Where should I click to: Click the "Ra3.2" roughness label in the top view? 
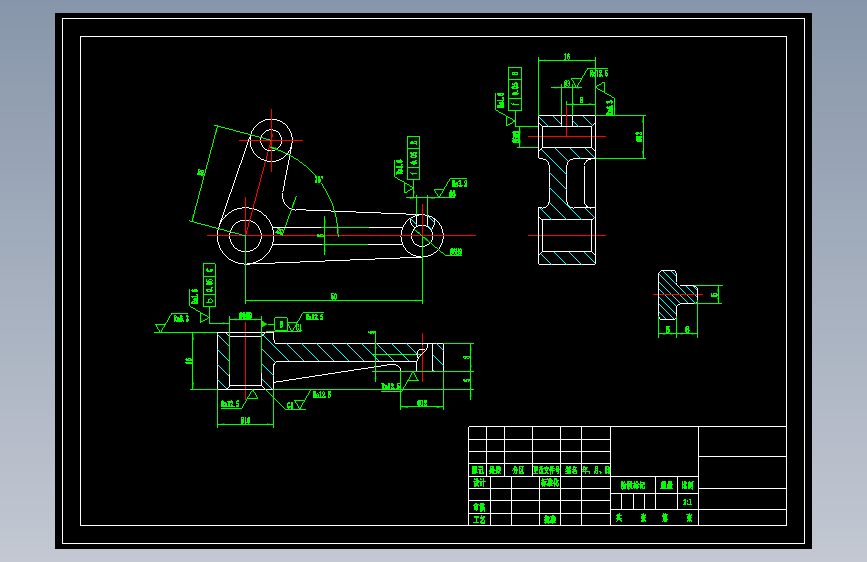click(459, 183)
